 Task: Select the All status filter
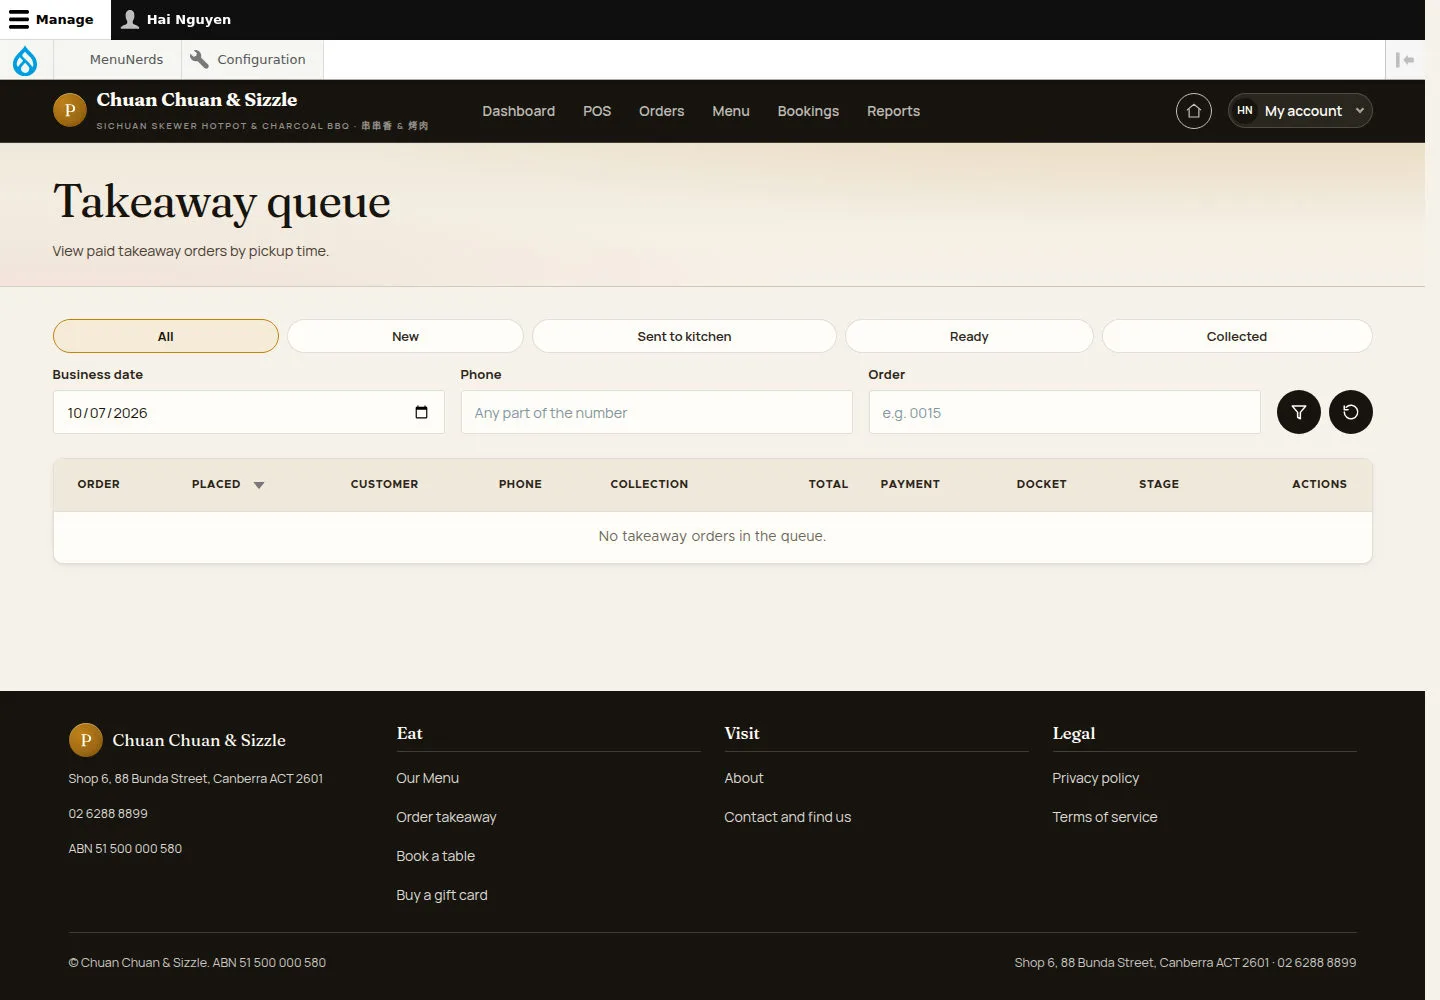[x=166, y=336]
